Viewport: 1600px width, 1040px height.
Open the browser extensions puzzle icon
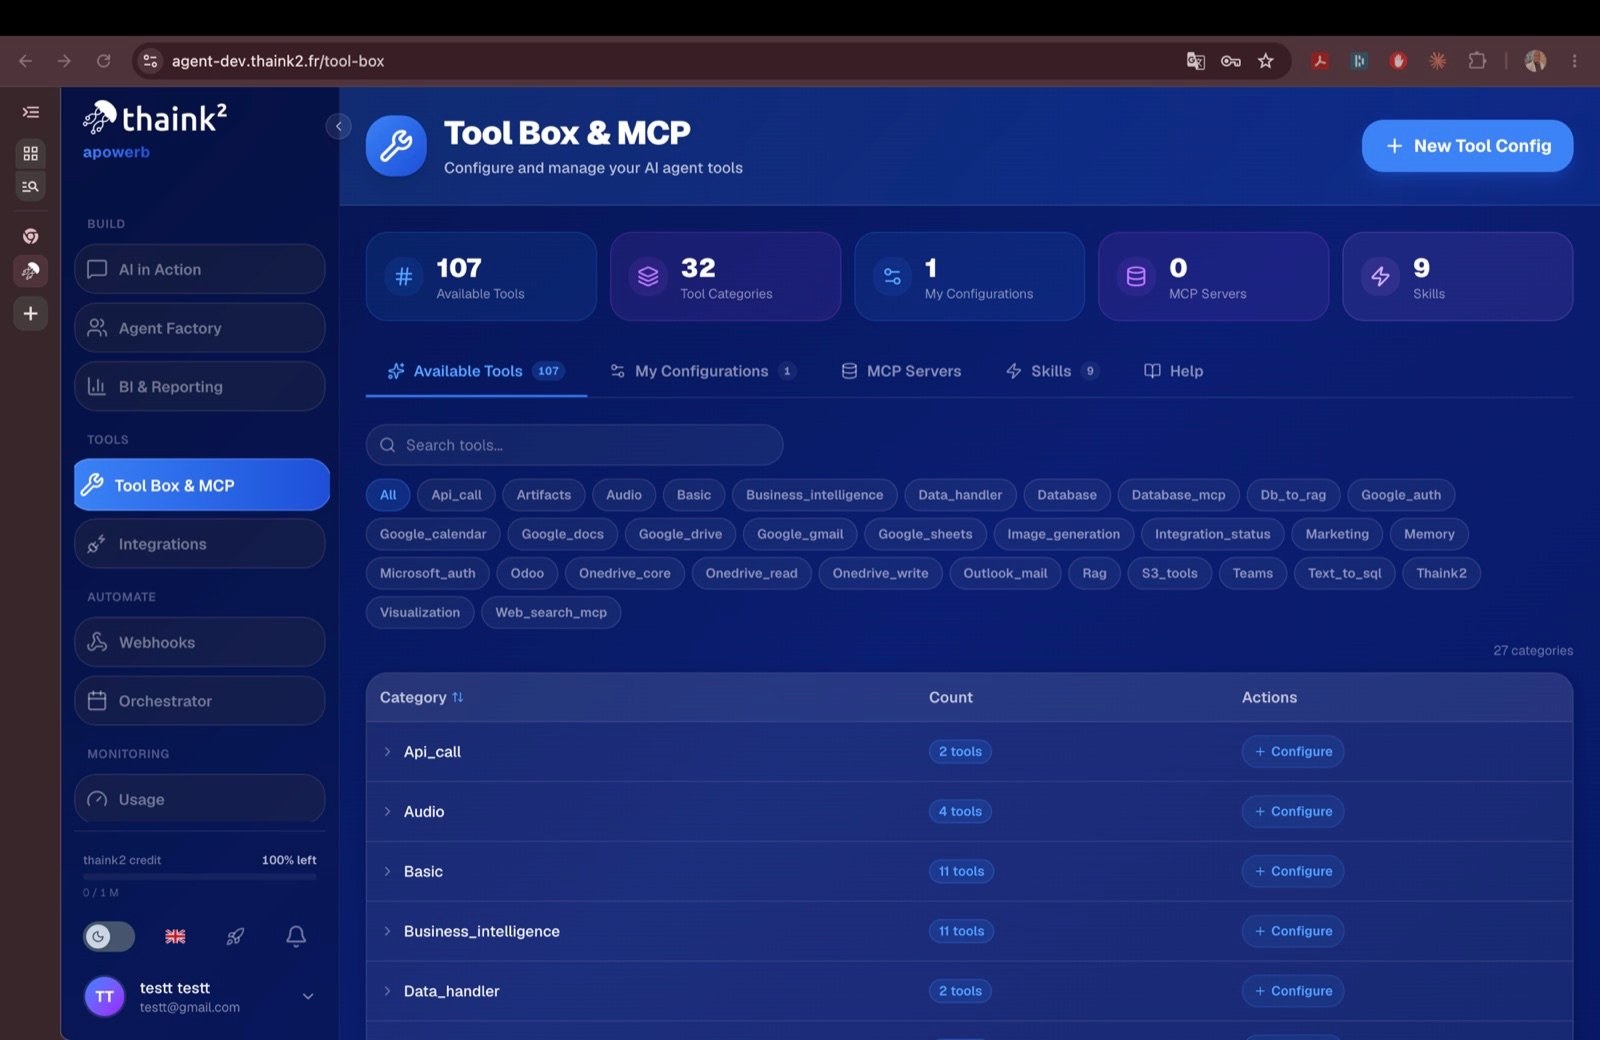(1477, 61)
